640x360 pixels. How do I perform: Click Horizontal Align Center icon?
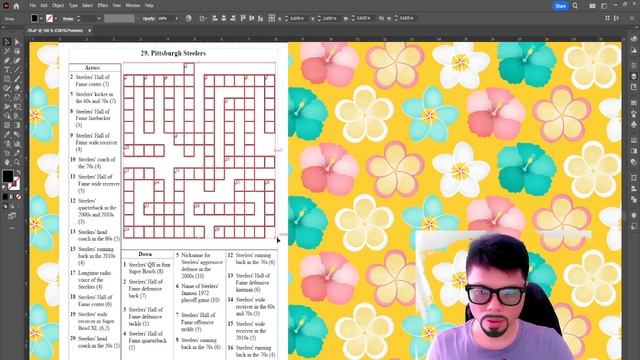click(224, 18)
